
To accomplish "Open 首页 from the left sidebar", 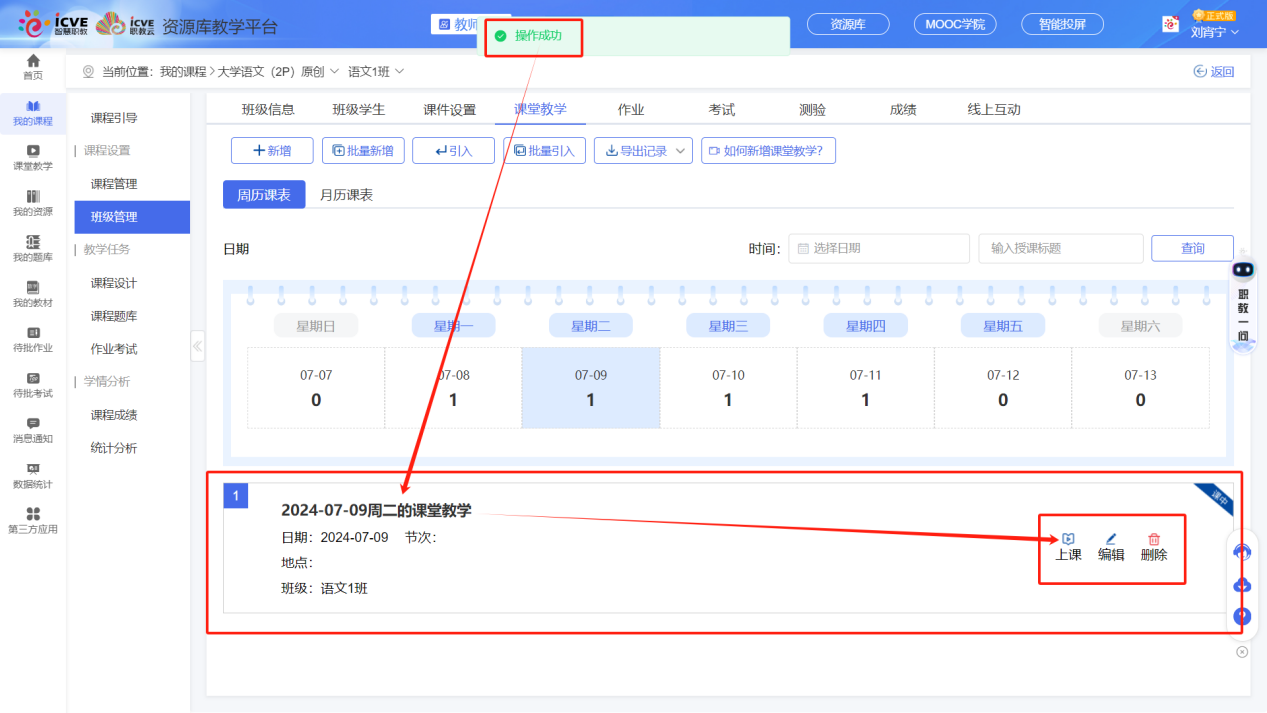I will click(x=33, y=68).
